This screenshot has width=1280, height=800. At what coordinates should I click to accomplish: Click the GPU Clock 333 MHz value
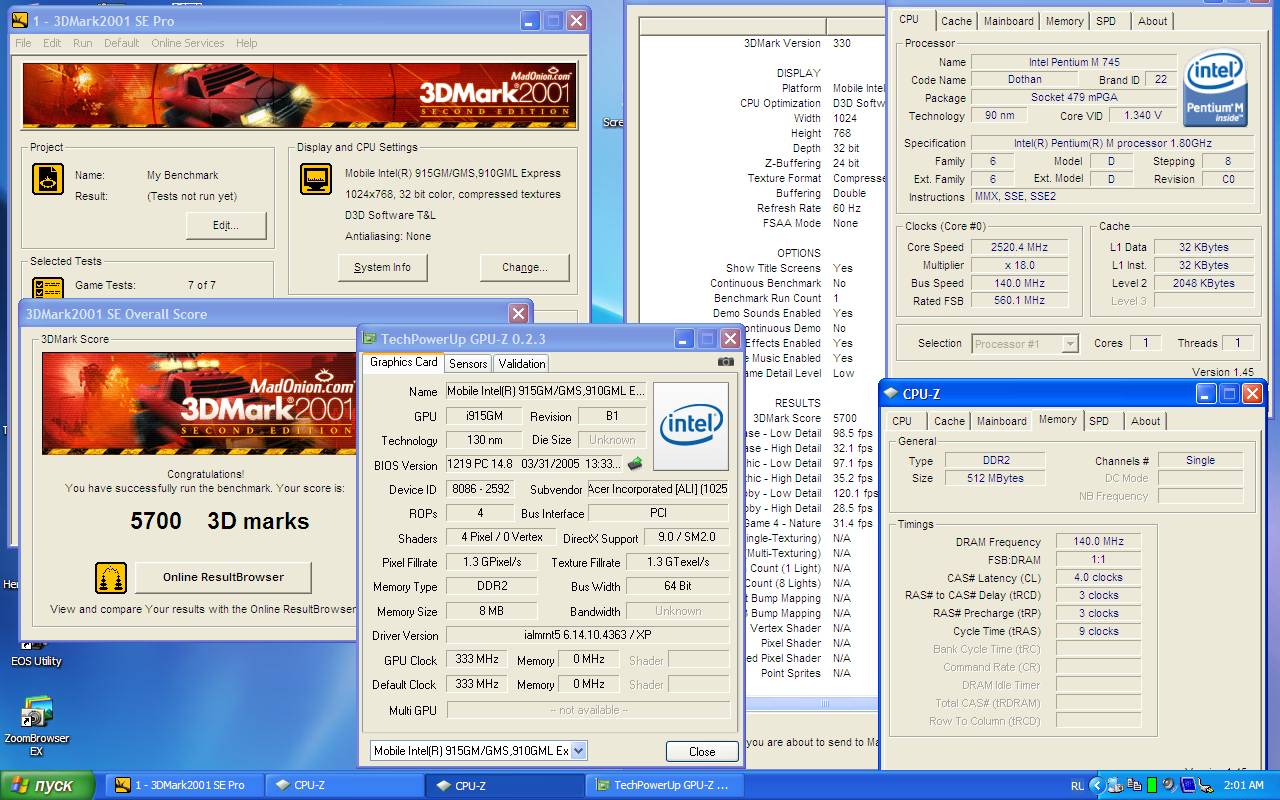[477, 660]
